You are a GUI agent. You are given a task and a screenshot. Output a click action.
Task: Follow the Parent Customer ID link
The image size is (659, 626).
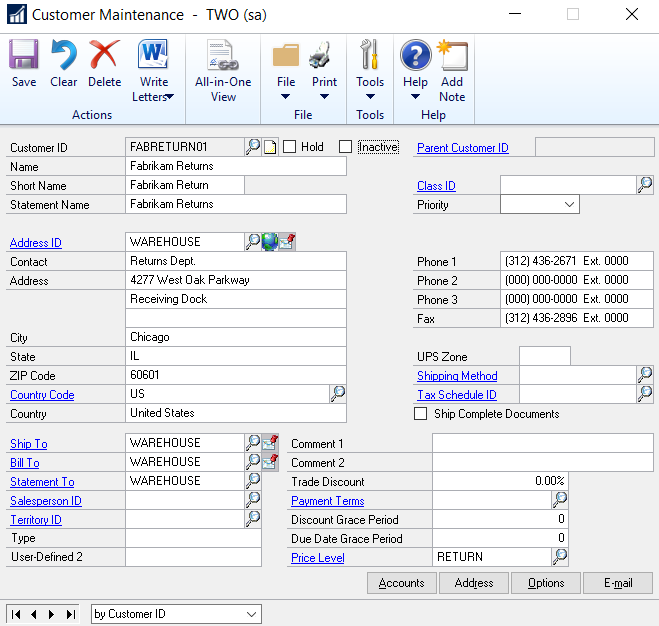(463, 148)
